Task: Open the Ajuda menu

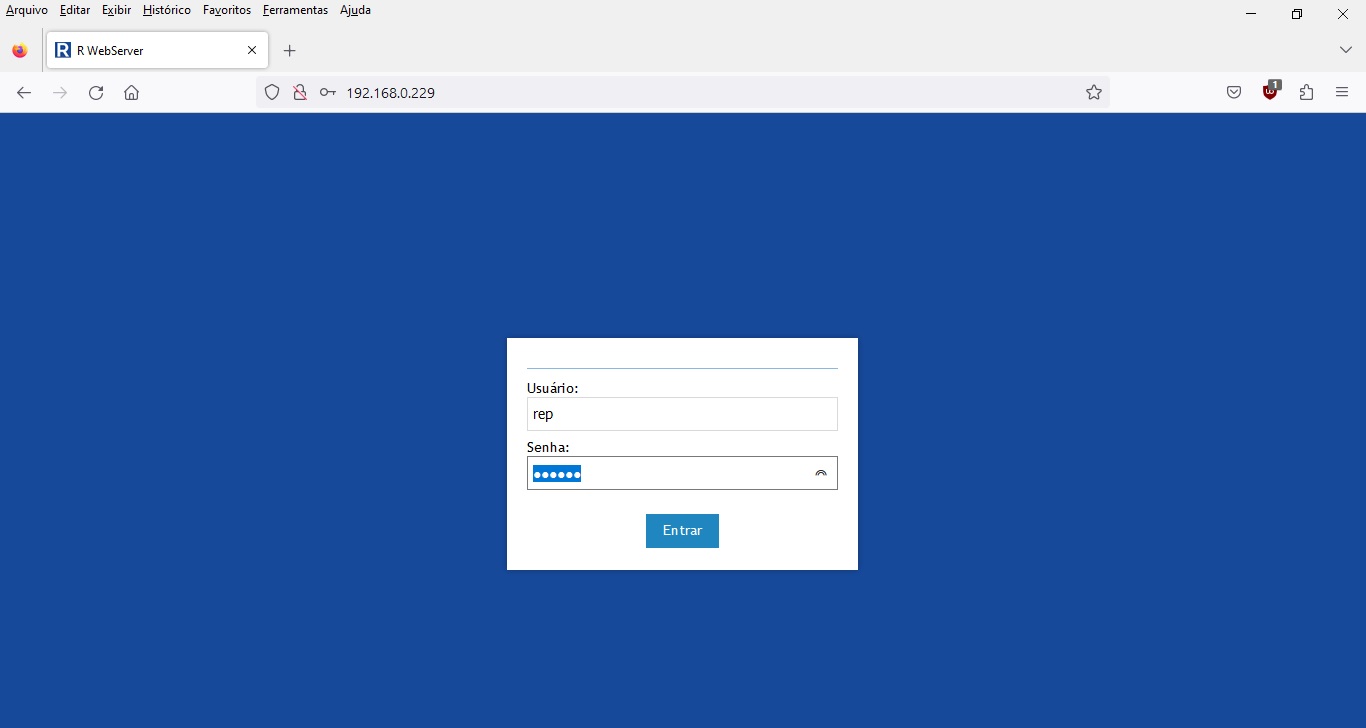Action: [x=355, y=10]
